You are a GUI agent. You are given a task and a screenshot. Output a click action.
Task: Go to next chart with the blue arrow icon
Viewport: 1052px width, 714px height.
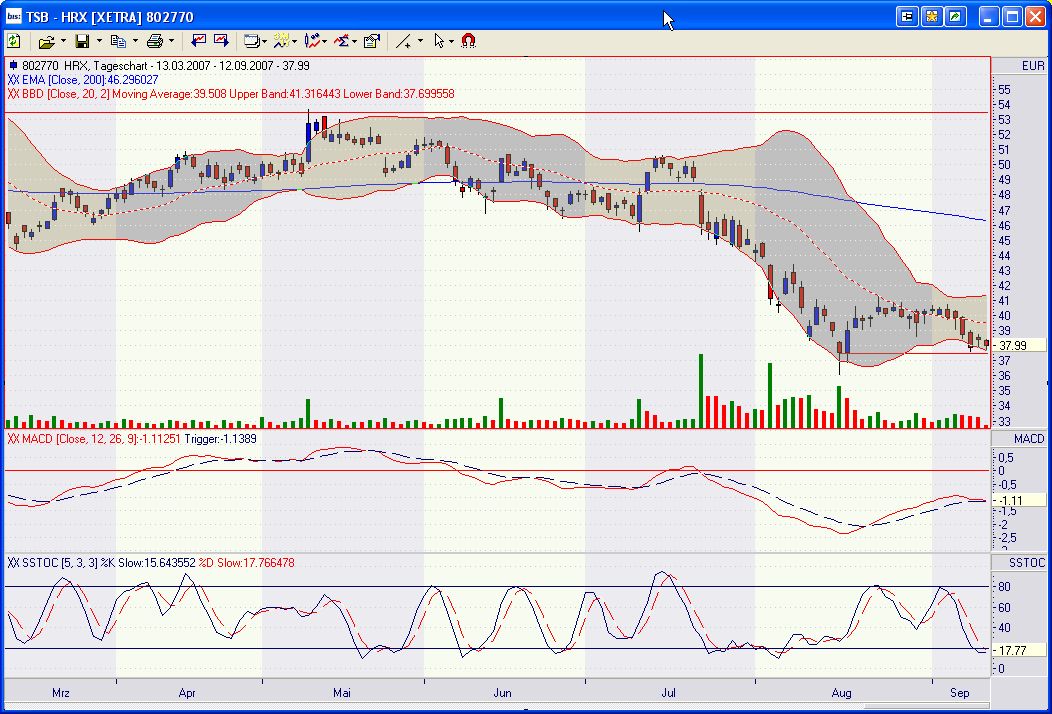point(219,41)
